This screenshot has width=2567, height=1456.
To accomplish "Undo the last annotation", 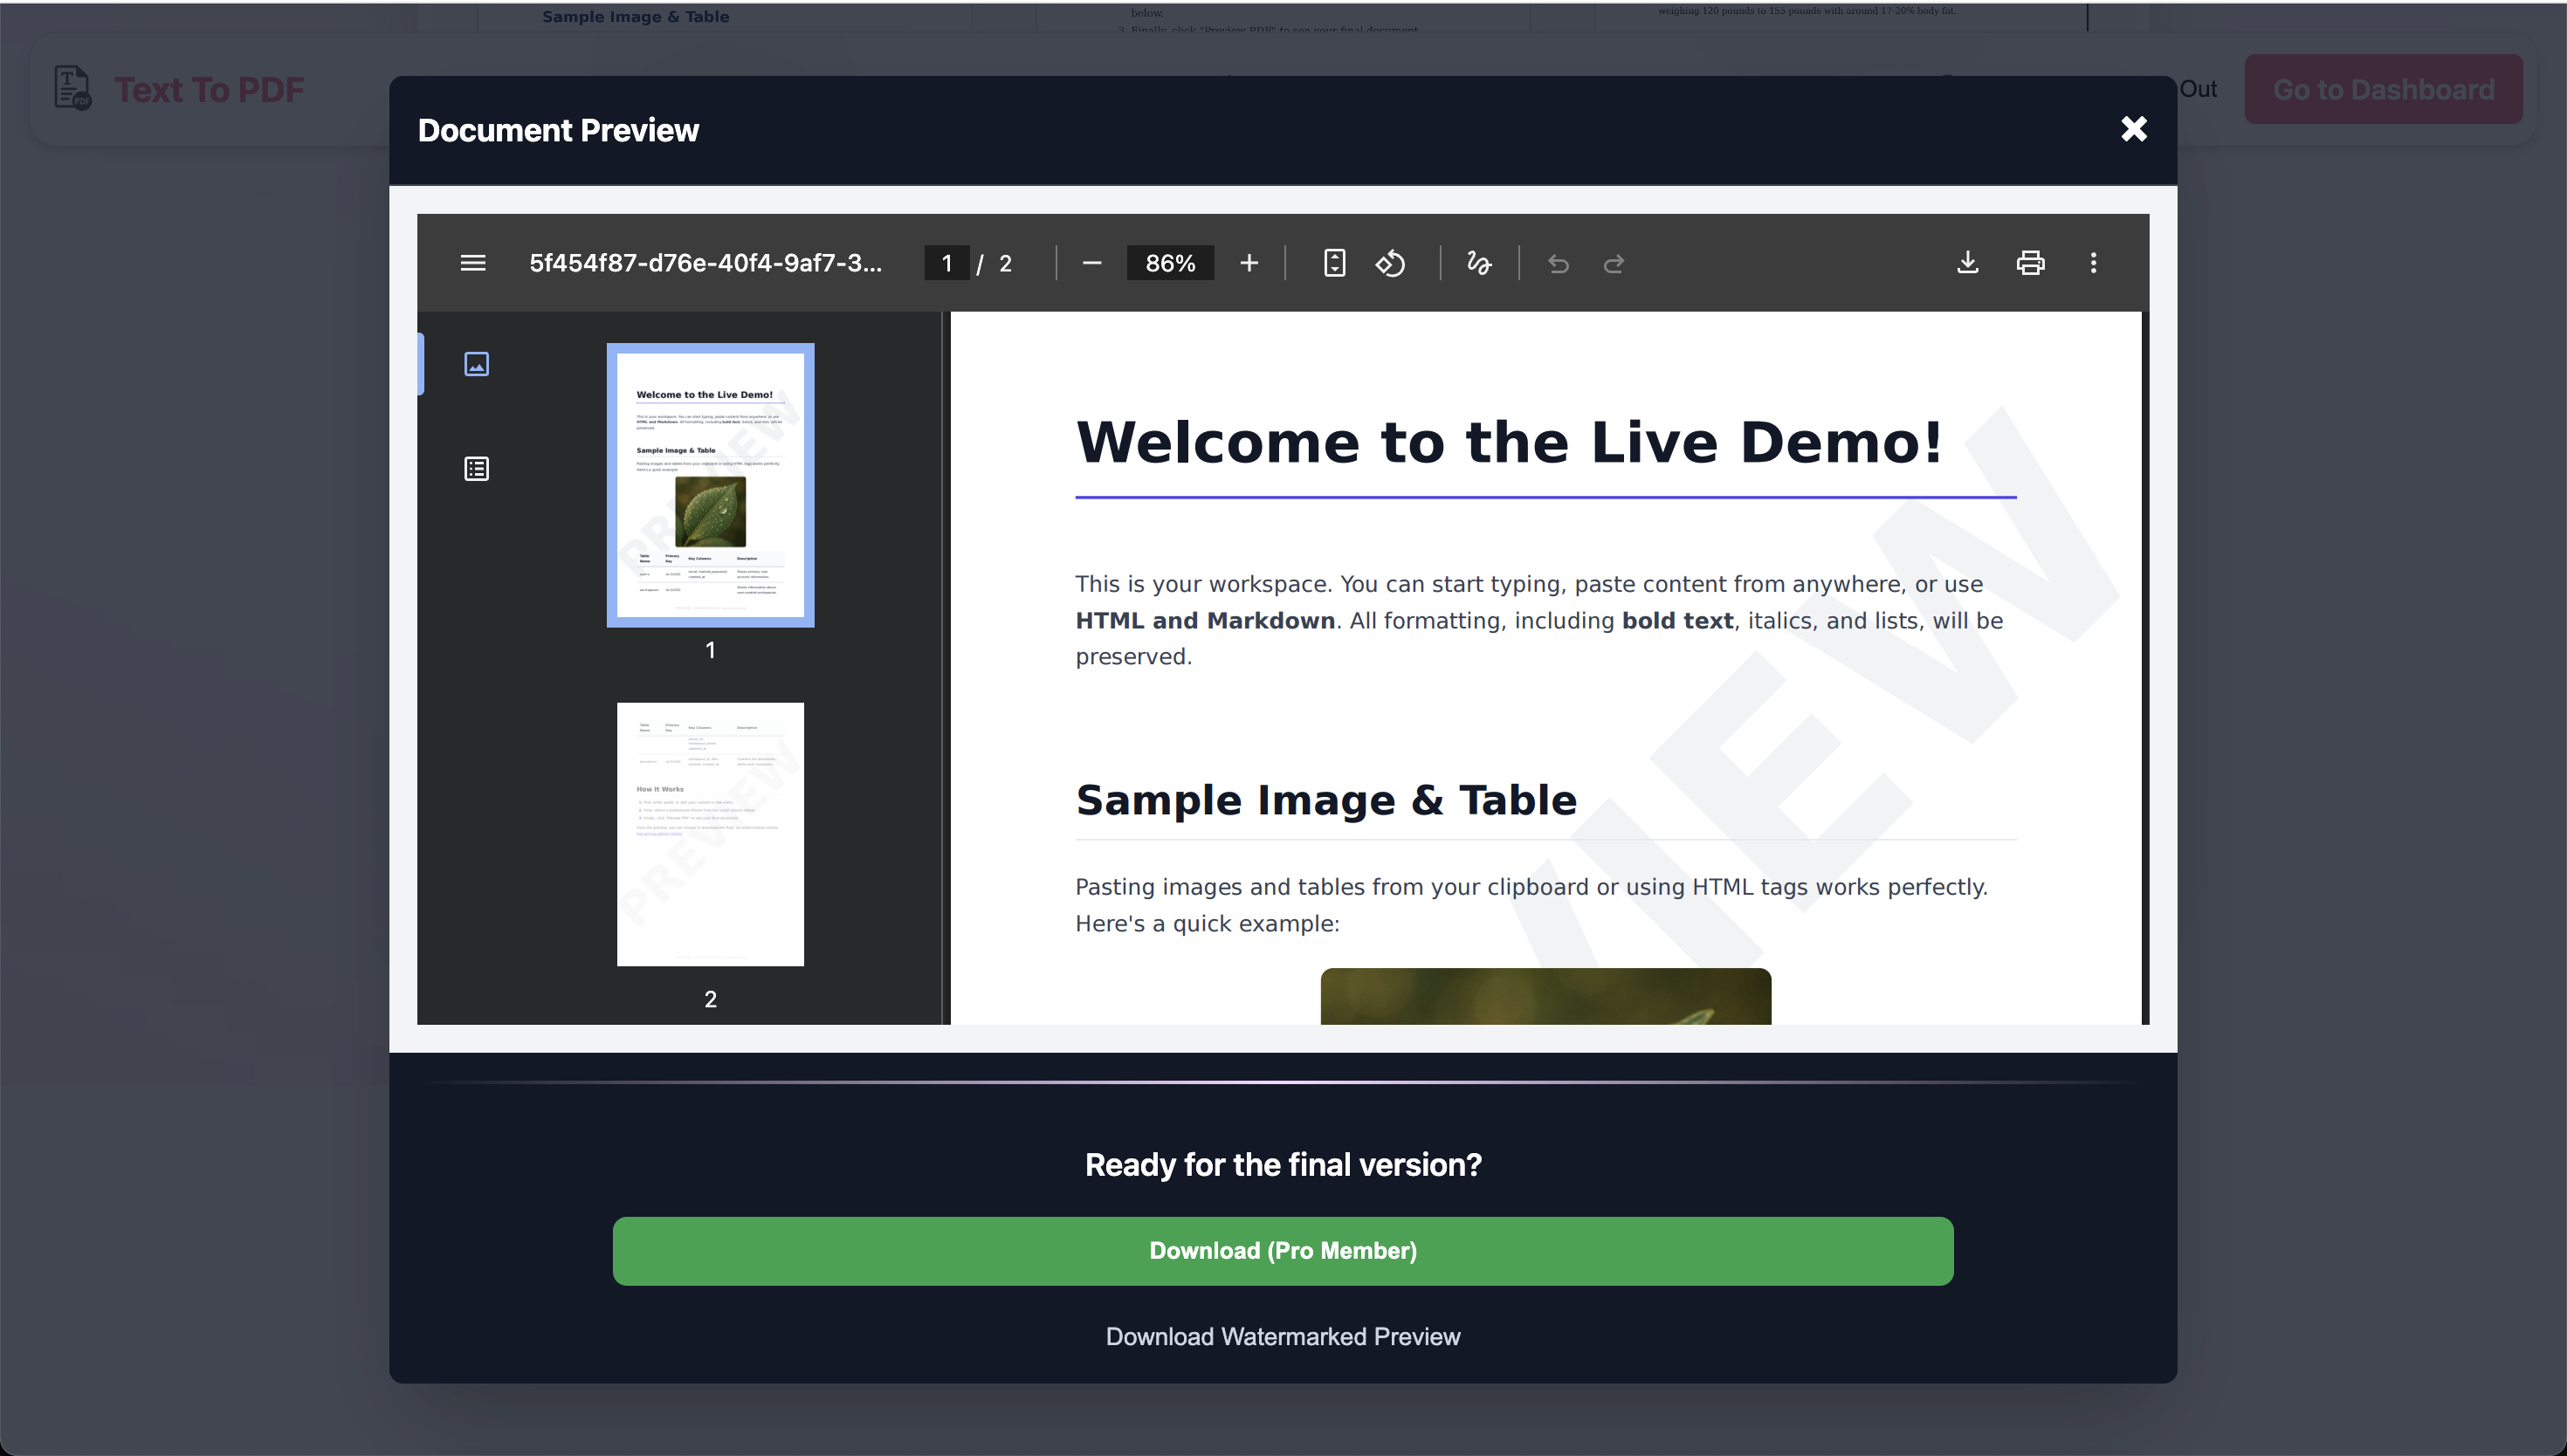I will pyautogui.click(x=1558, y=264).
